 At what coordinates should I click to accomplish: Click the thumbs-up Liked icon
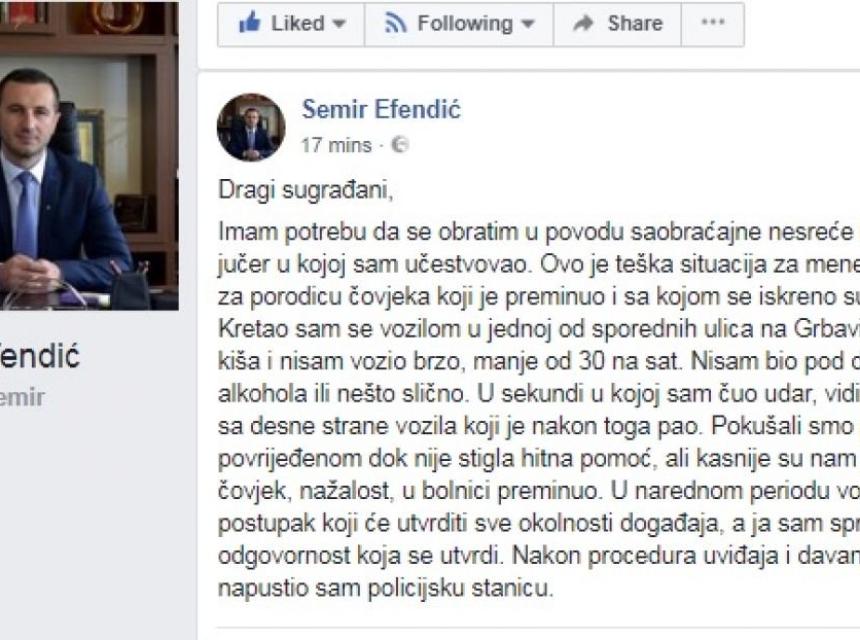(250, 23)
